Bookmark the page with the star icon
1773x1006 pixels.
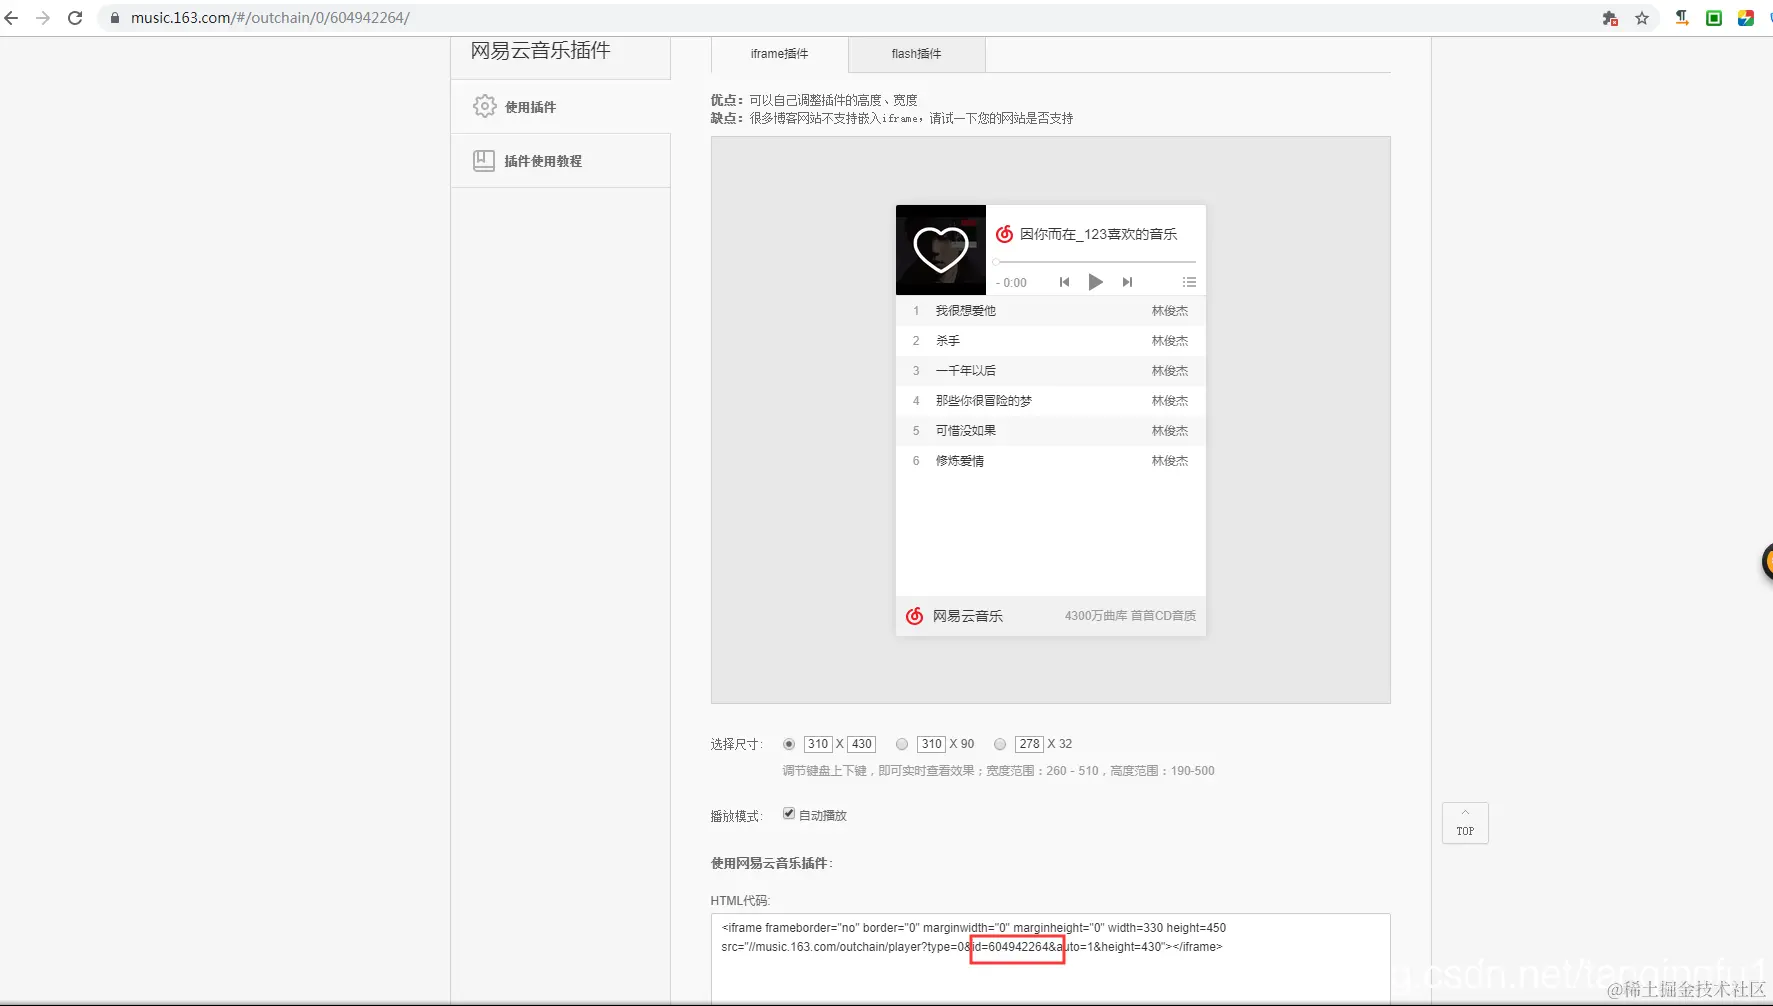click(1642, 18)
